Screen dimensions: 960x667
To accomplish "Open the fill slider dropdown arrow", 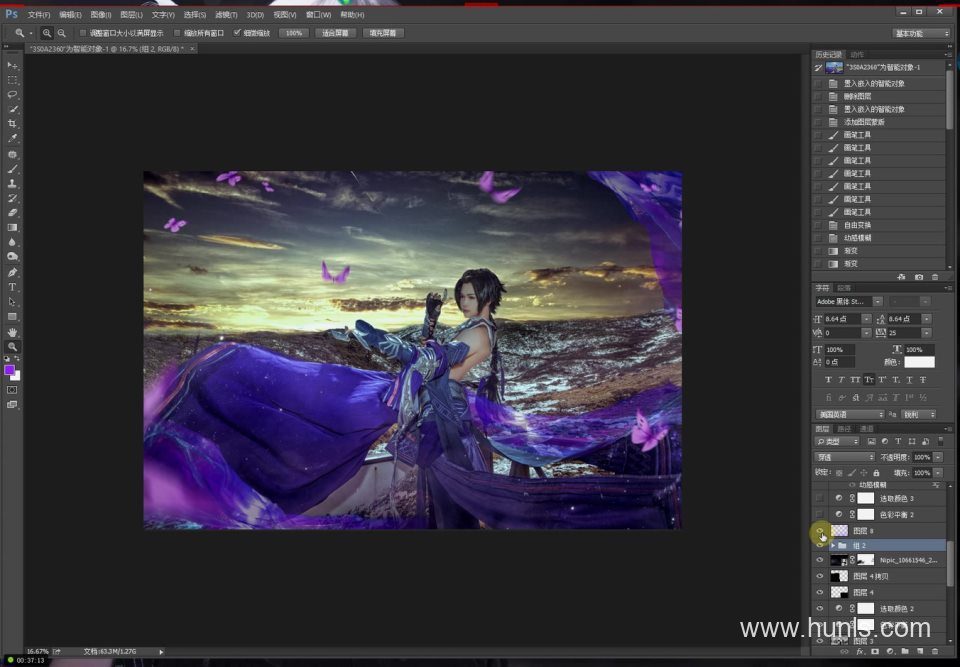I will click(x=938, y=473).
